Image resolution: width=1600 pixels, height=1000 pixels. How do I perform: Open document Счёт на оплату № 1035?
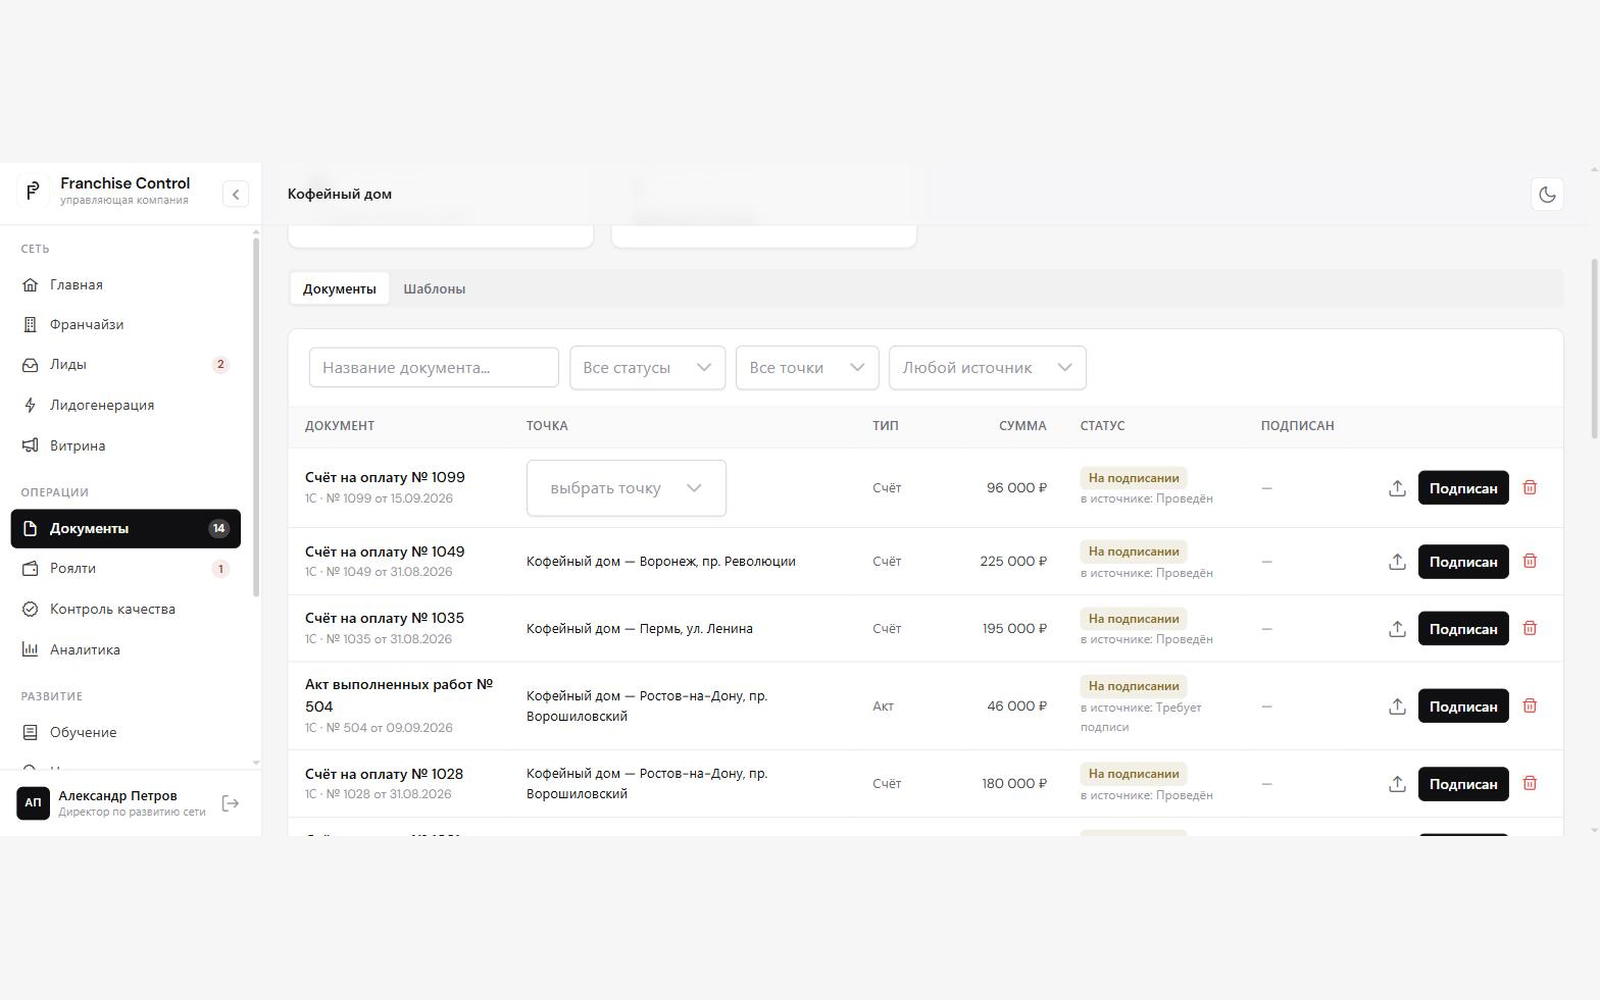(384, 618)
